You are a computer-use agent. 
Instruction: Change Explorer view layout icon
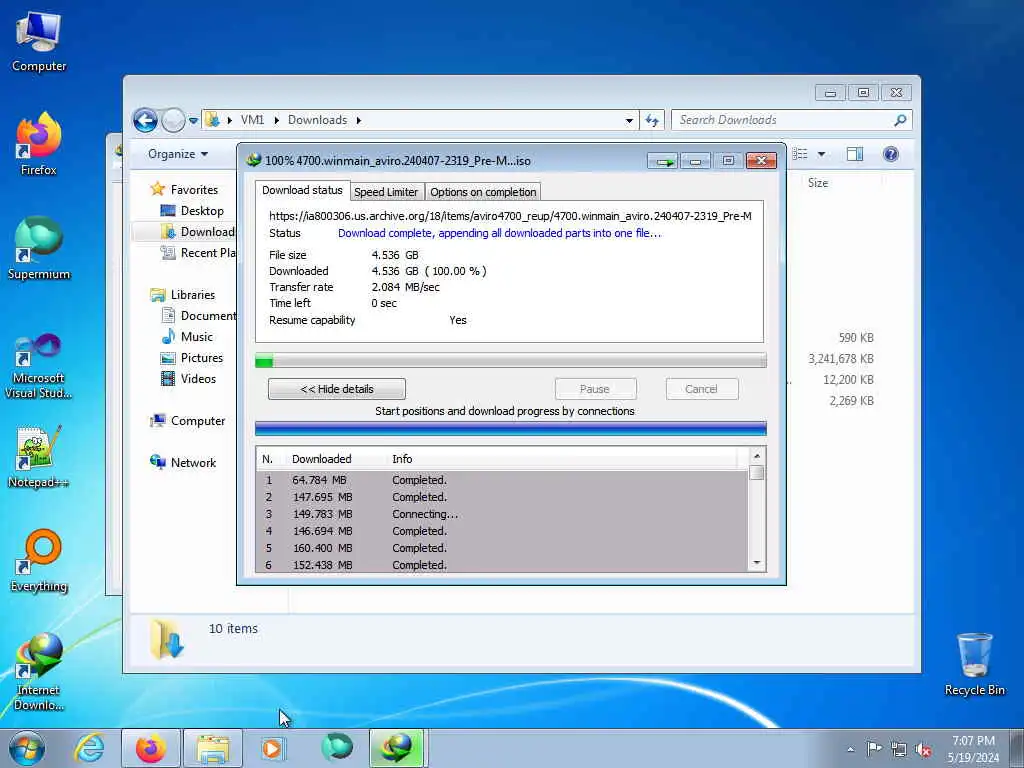(799, 154)
